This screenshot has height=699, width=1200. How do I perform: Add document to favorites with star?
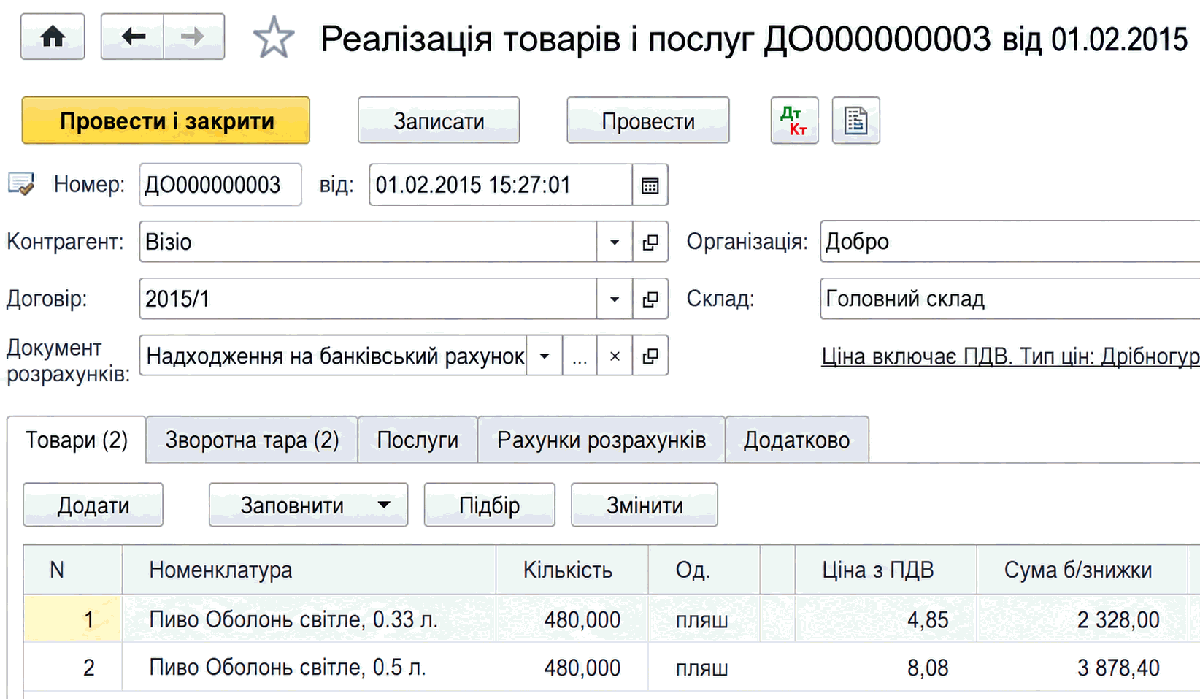[x=273, y=38]
